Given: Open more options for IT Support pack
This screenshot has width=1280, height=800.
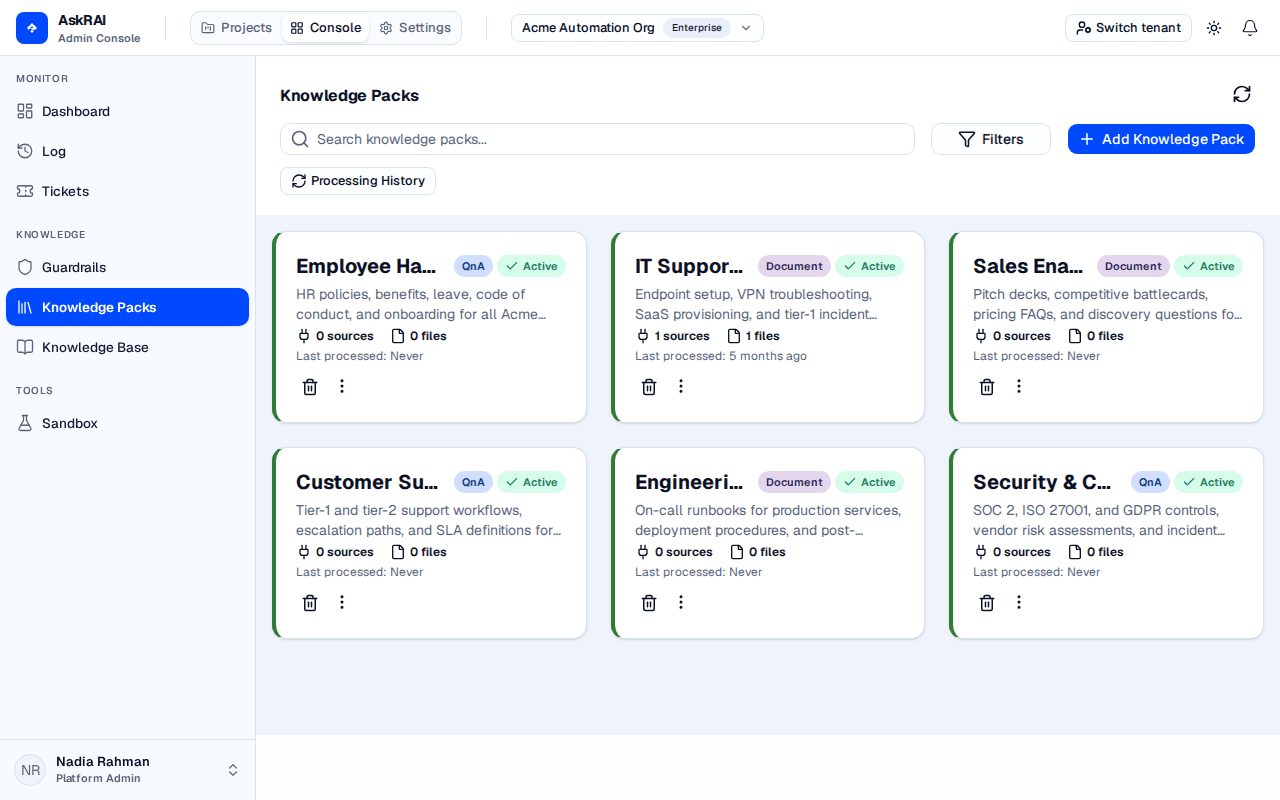Looking at the screenshot, I should (x=681, y=386).
